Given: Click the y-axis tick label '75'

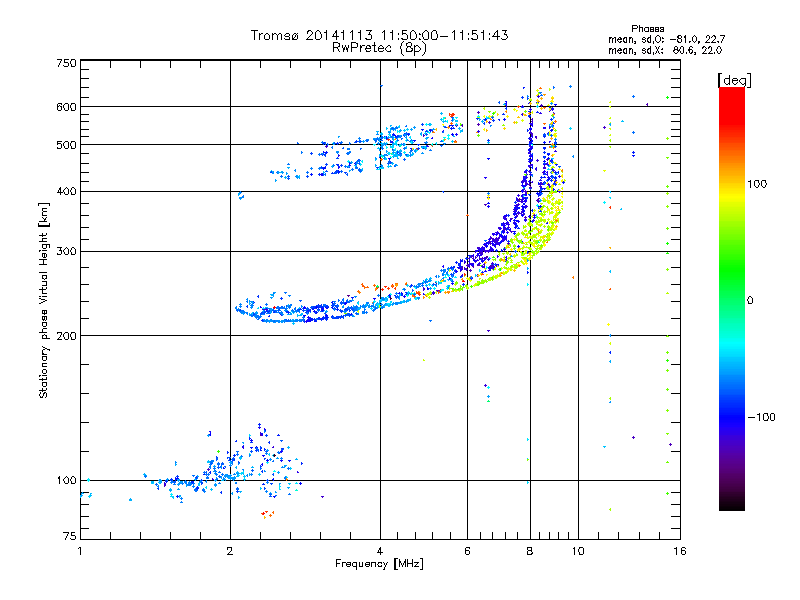Looking at the screenshot, I should point(70,536).
